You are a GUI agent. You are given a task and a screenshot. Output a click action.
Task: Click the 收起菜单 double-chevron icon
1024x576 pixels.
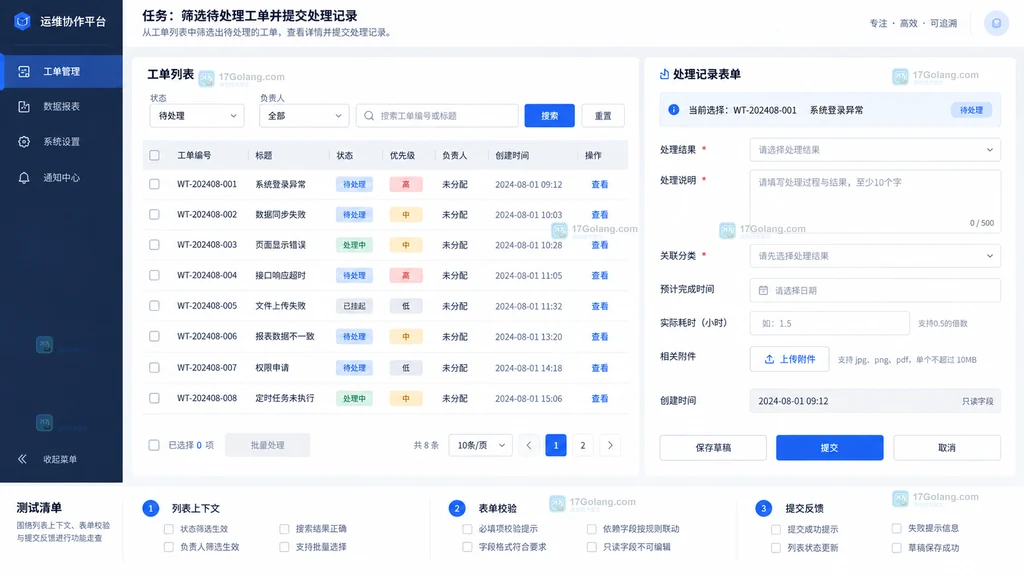tap(22, 459)
